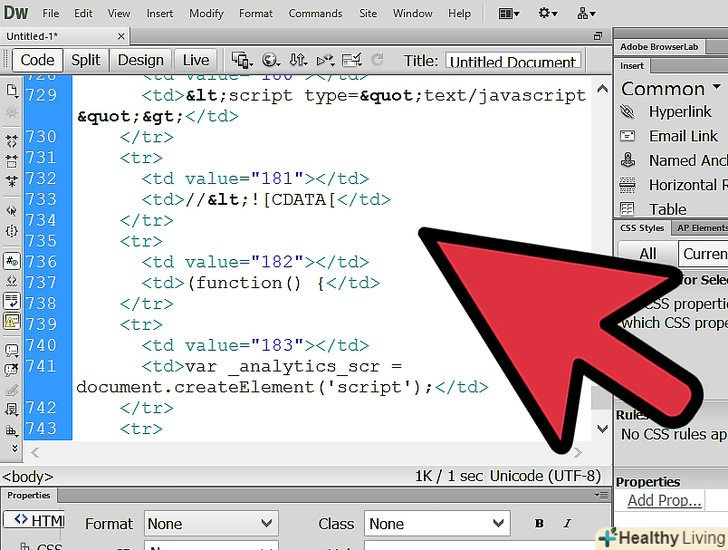Viewport: 728px width, 550px height.
Task: Open the File menu
Action: point(51,13)
